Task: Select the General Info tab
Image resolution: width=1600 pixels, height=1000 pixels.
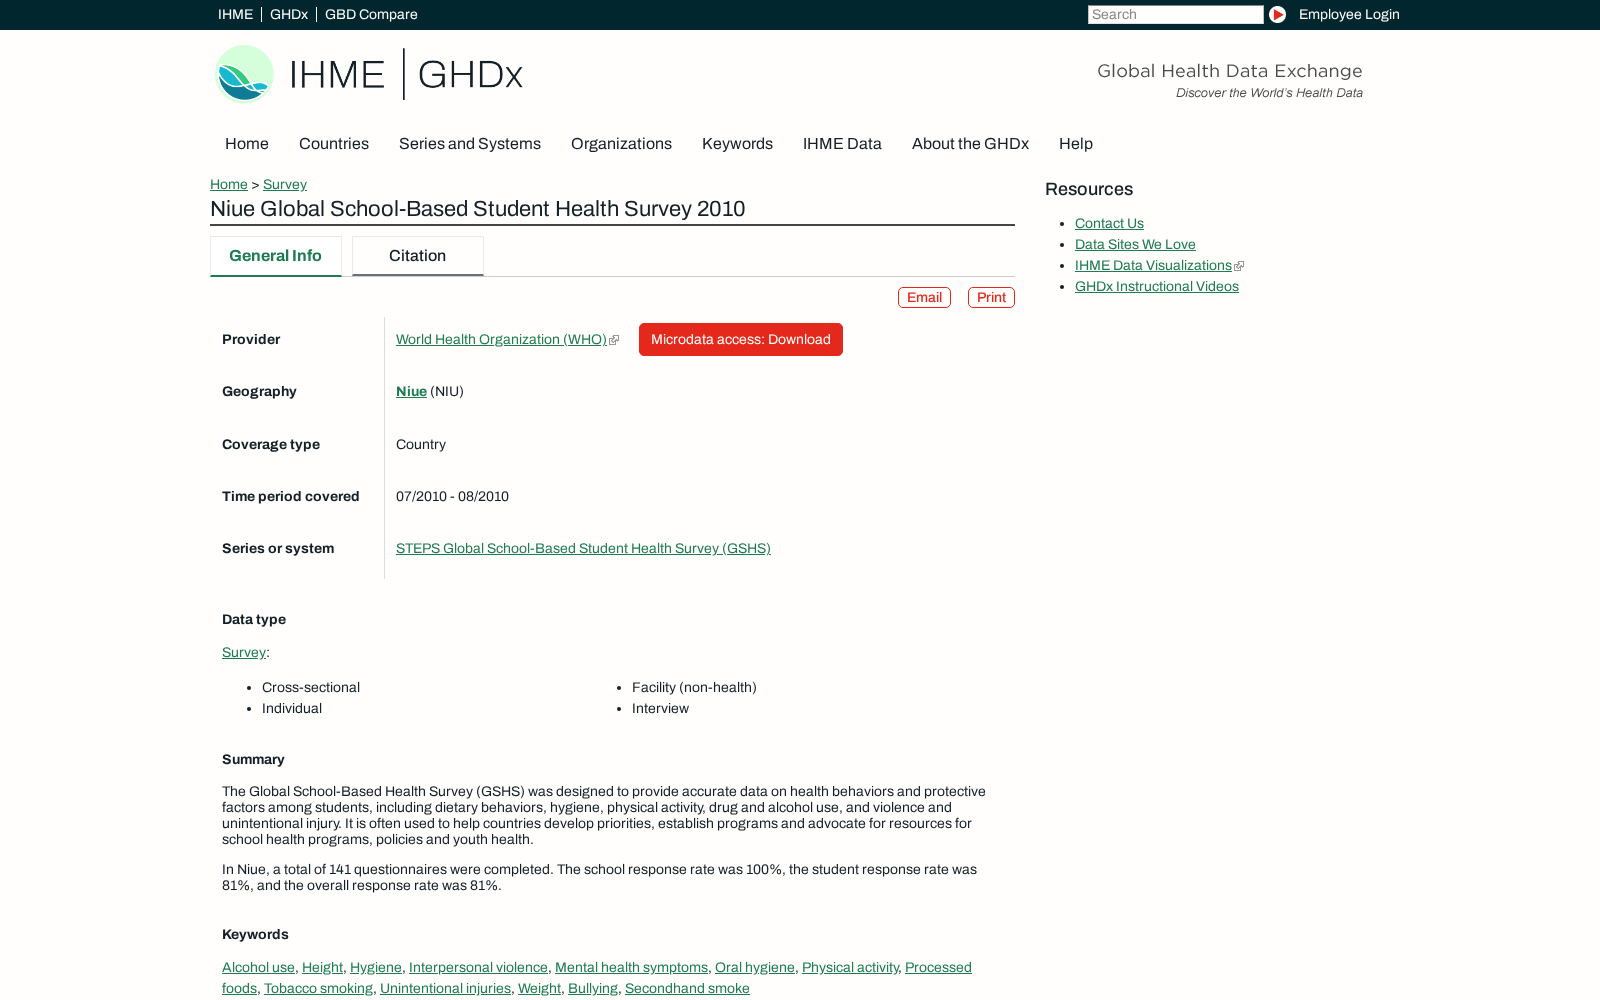Action: (x=276, y=256)
